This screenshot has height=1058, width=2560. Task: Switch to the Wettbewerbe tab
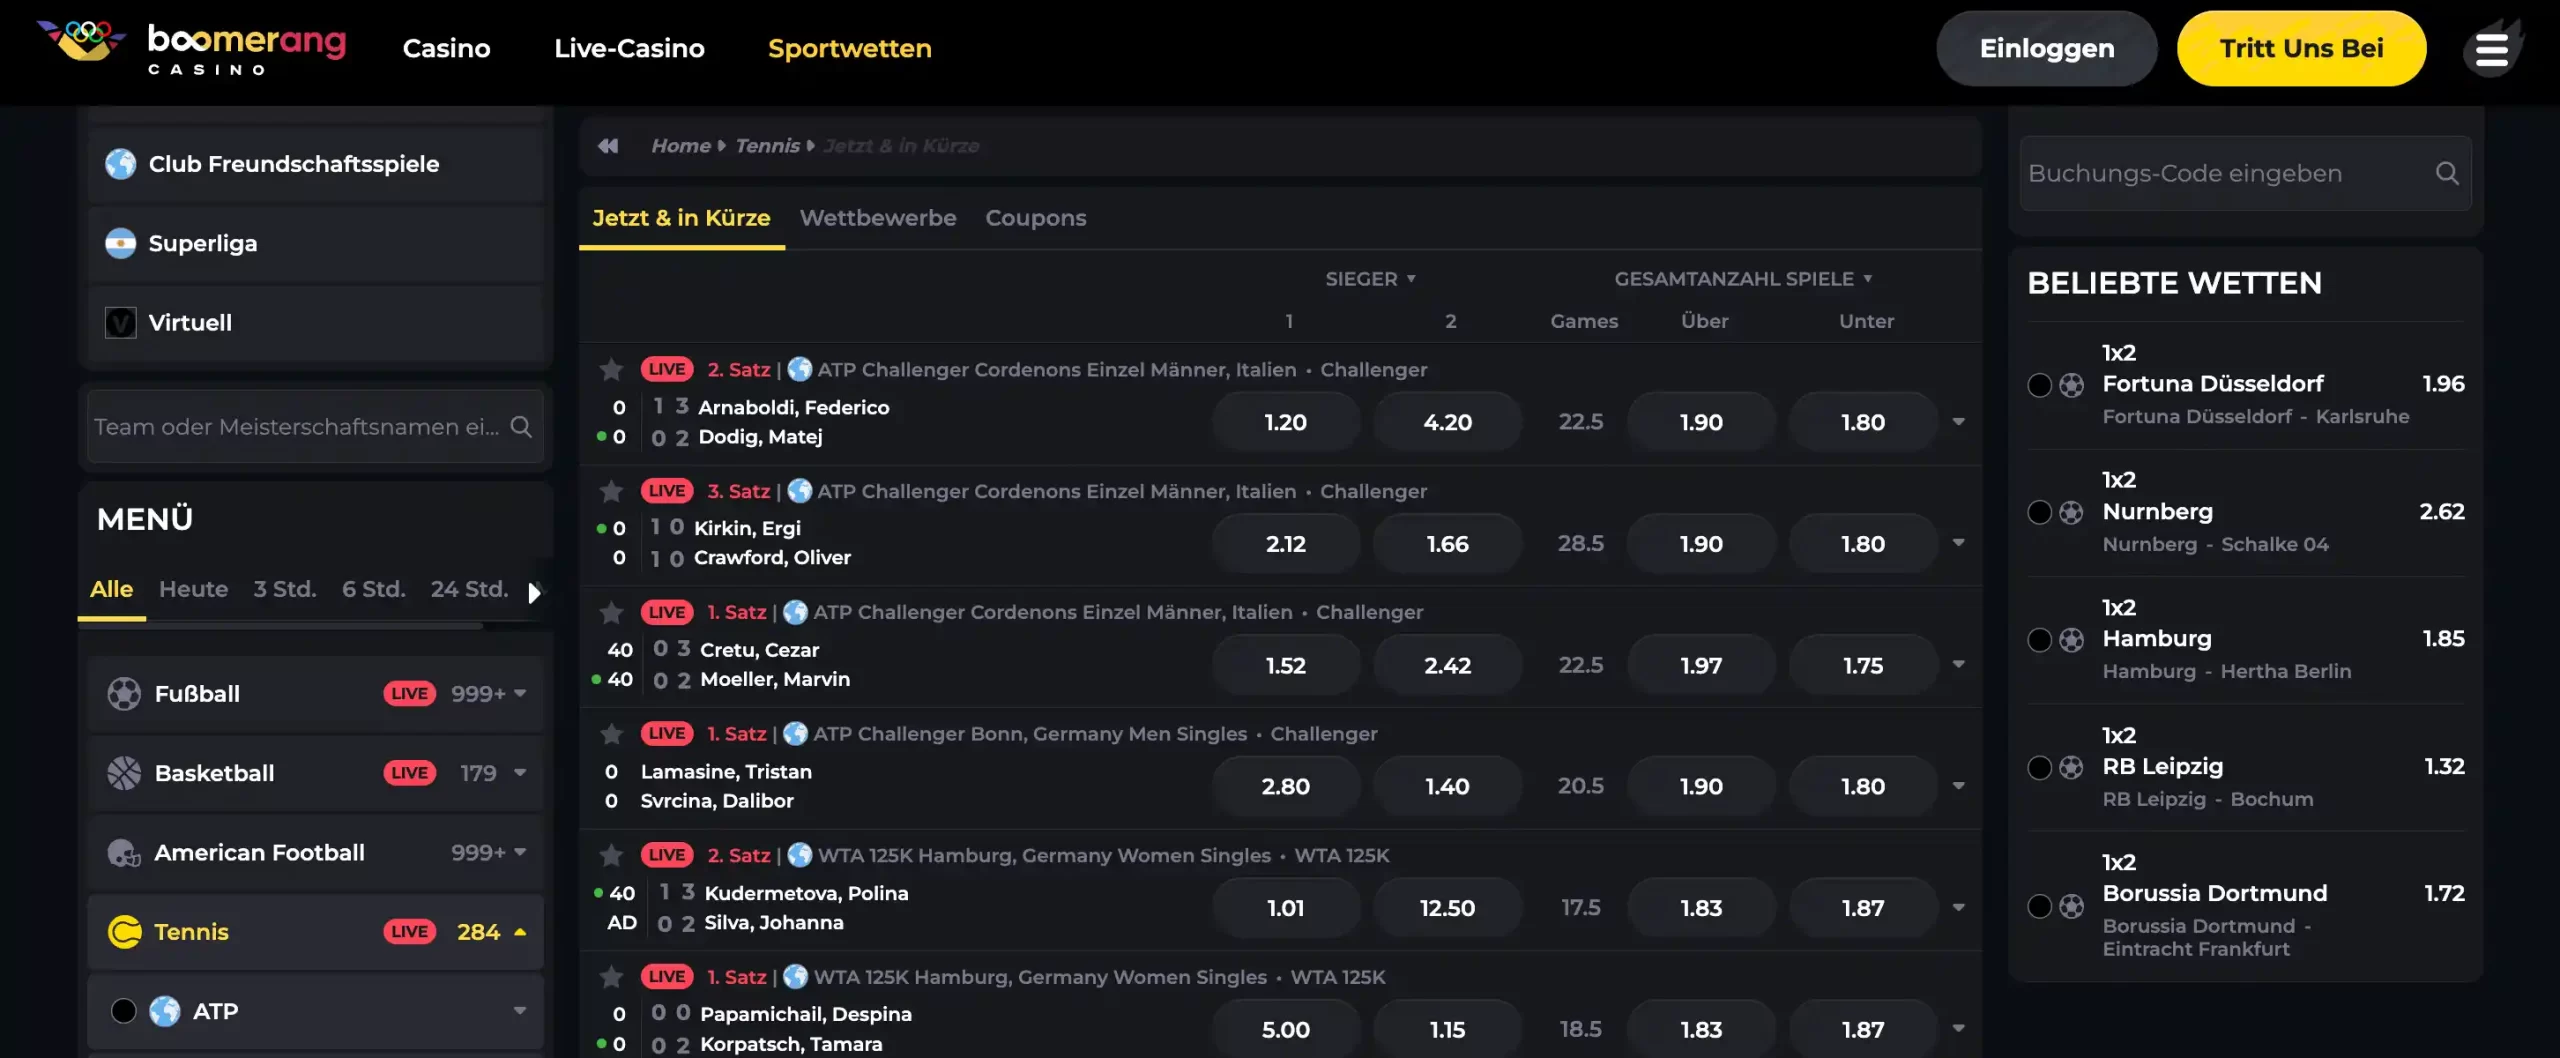click(x=878, y=218)
